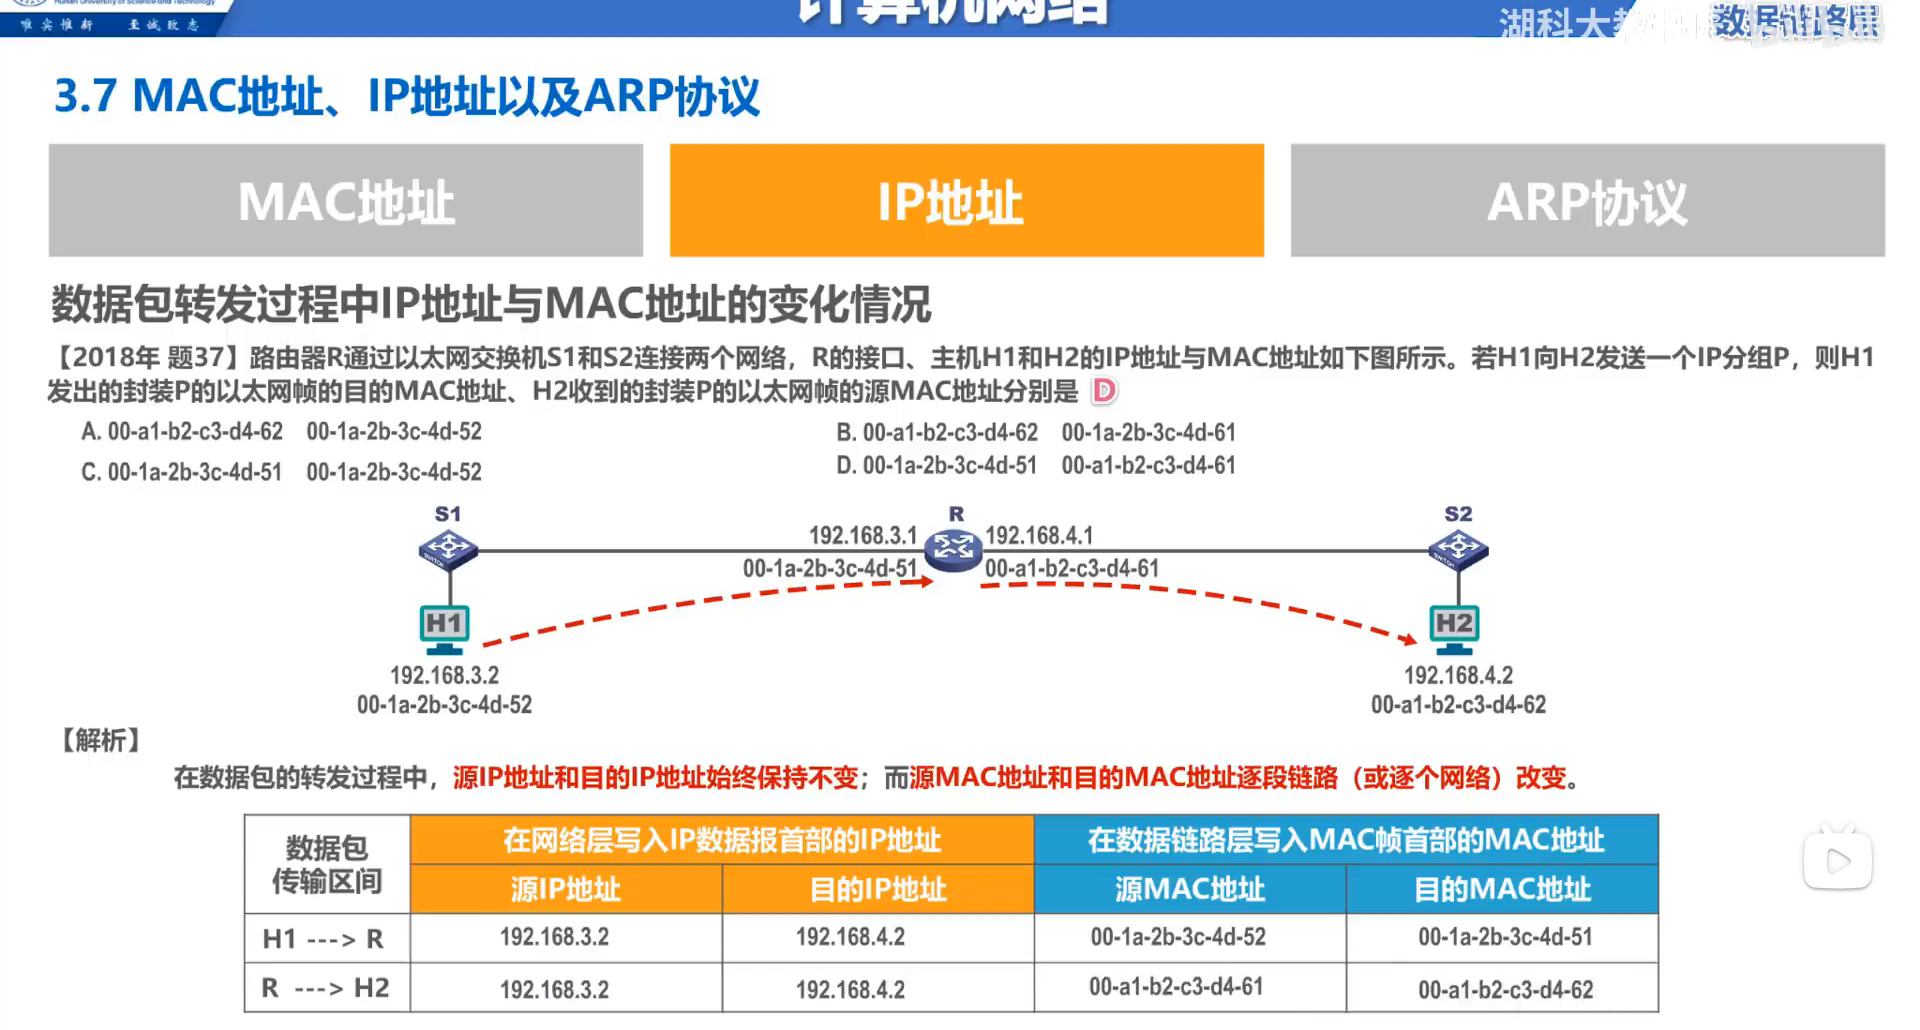This screenshot has height=1030, width=1920.
Task: Click source MAC 00-1a-2b-3c-4d-52 in H1→R row
Action: [1178, 937]
